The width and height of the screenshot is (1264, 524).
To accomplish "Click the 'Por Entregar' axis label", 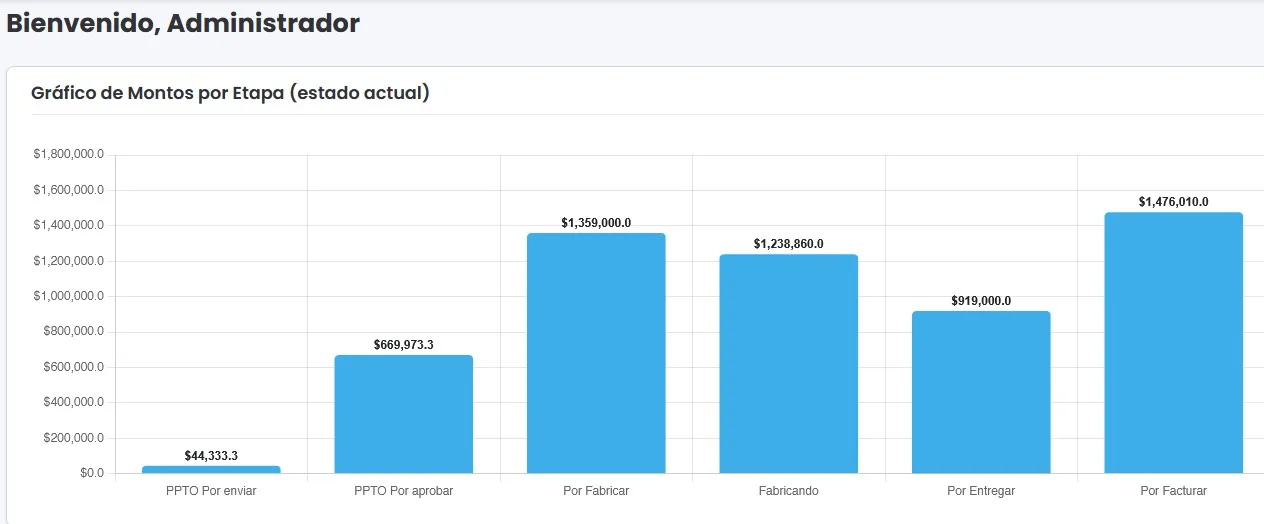I will click(981, 491).
